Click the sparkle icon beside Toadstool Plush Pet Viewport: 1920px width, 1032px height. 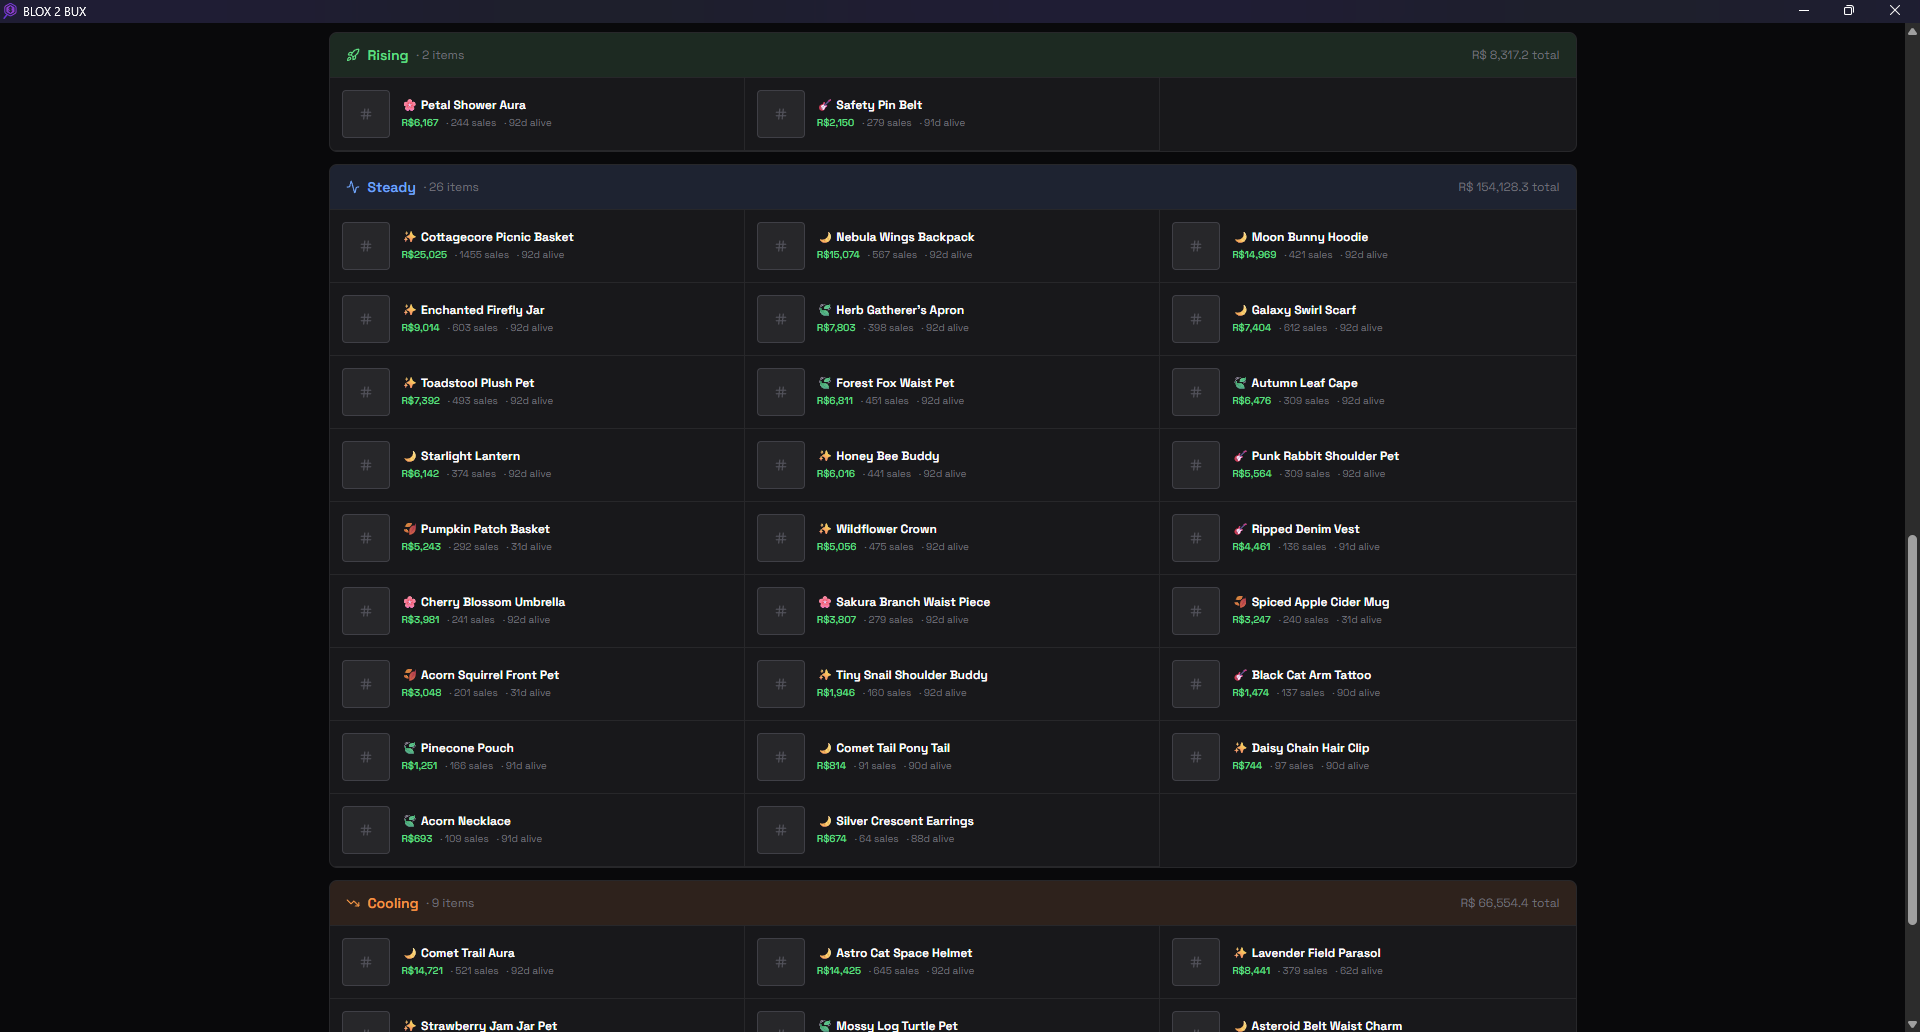409,383
